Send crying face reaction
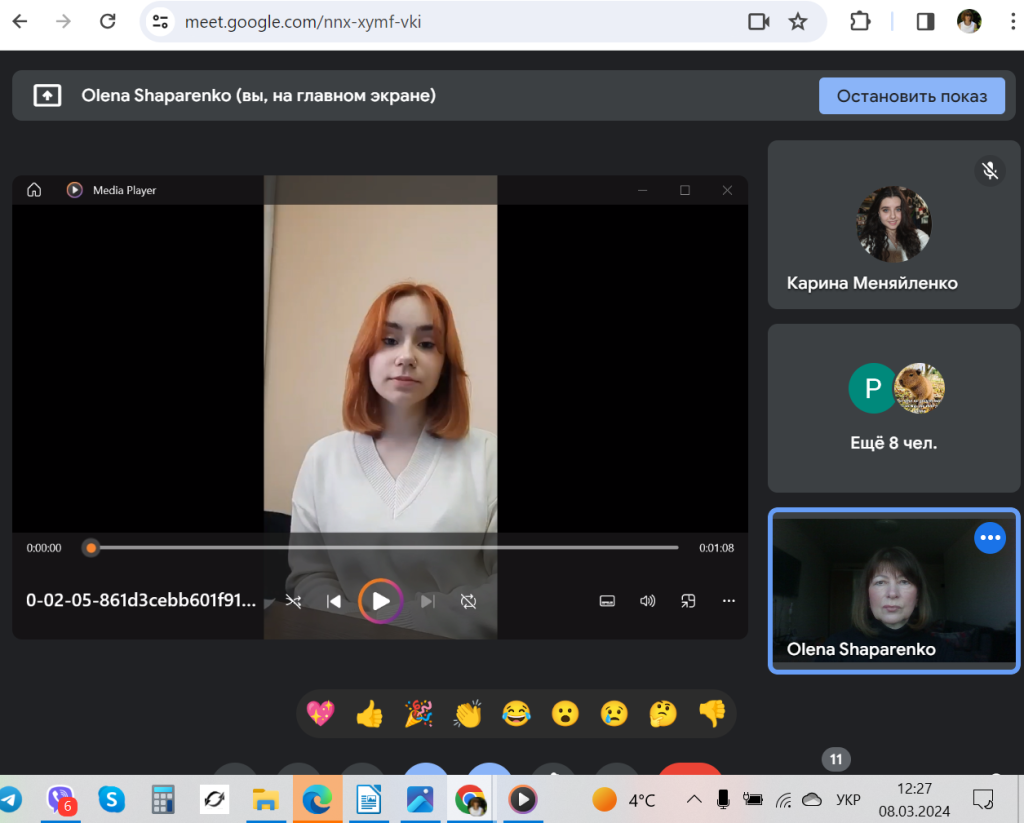The image size is (1024, 823). (x=614, y=713)
